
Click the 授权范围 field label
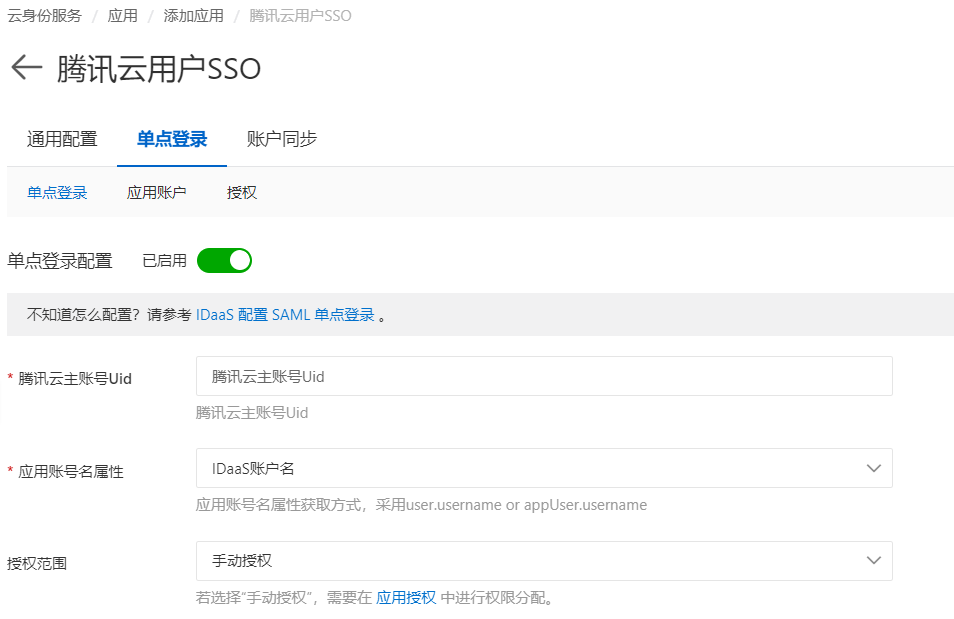pyautogui.click(x=37, y=564)
